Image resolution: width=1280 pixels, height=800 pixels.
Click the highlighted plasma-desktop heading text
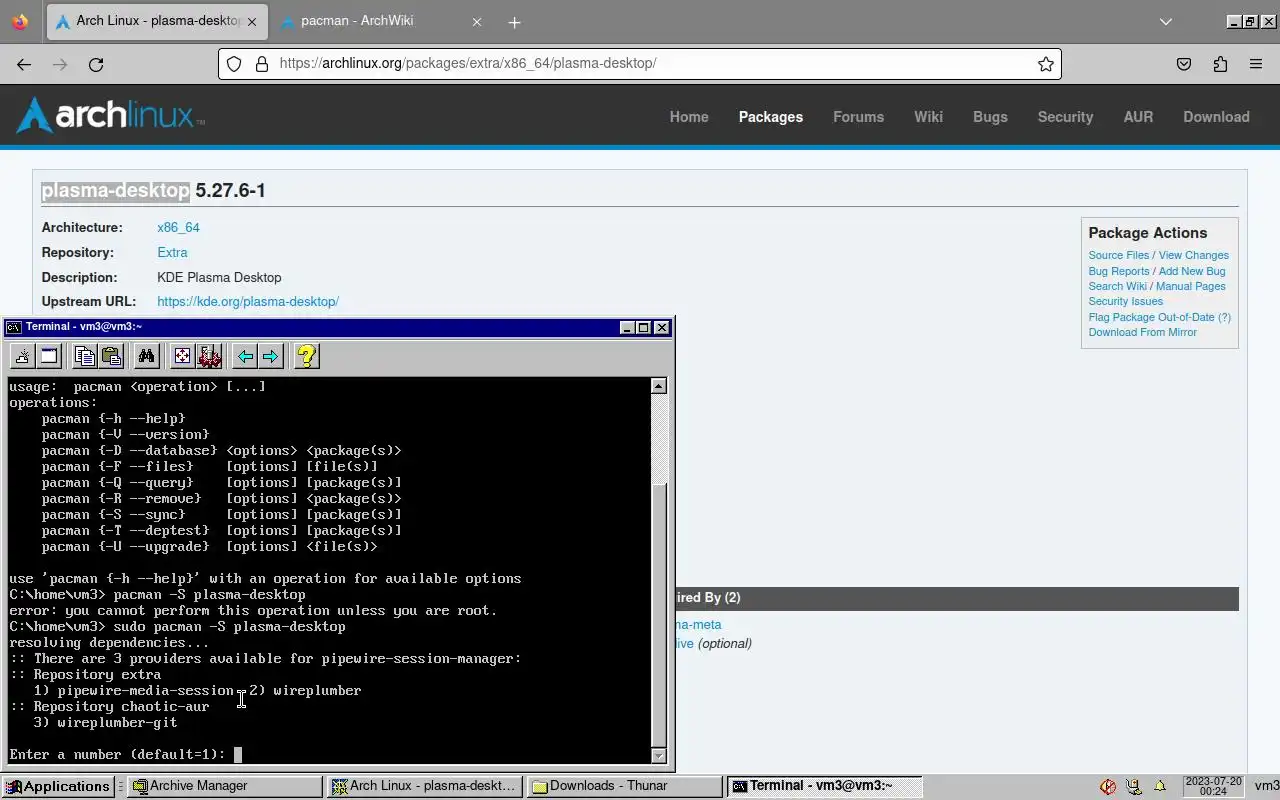click(x=115, y=190)
